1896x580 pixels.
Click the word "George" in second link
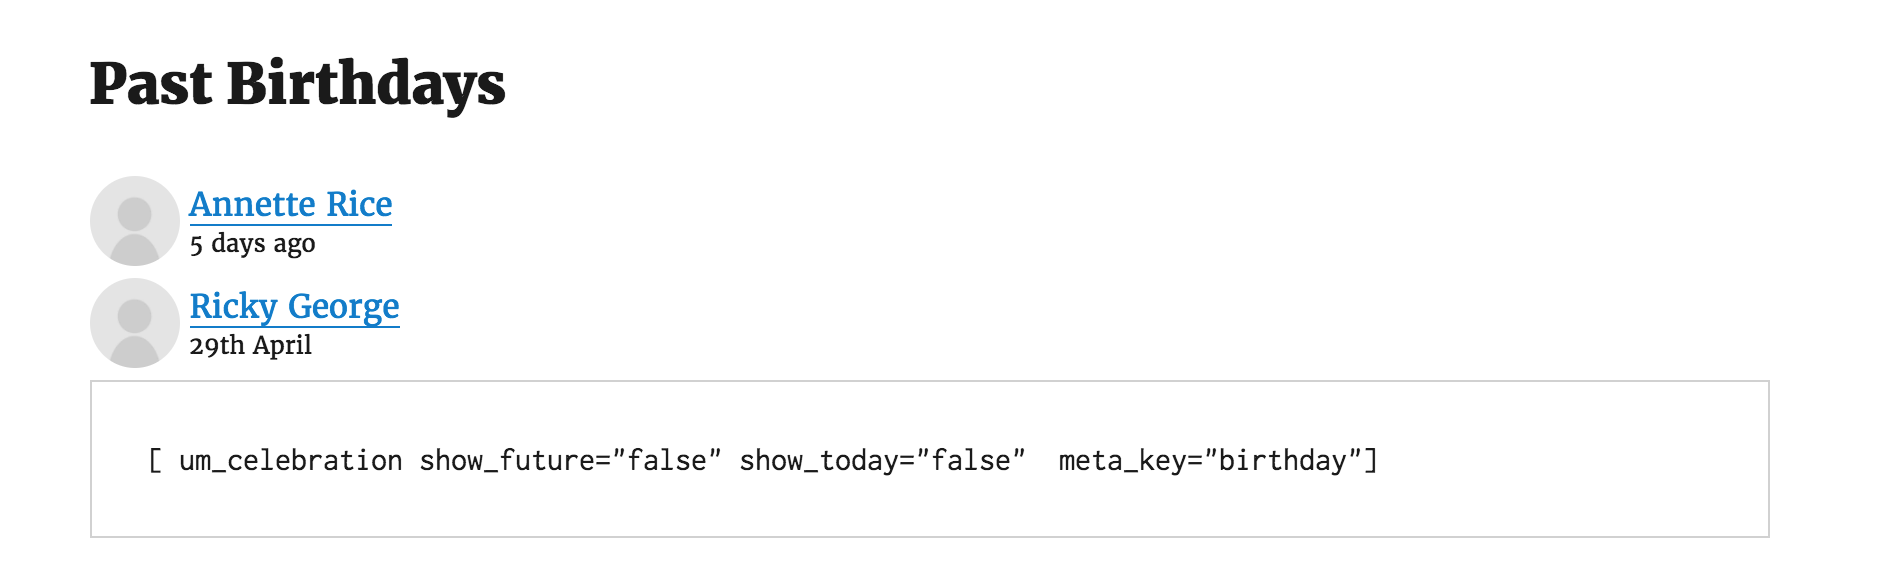pos(343,307)
